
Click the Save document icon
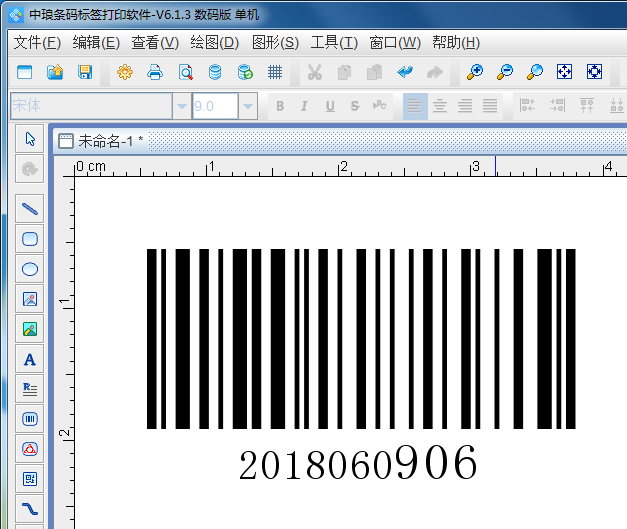pyautogui.click(x=85, y=72)
